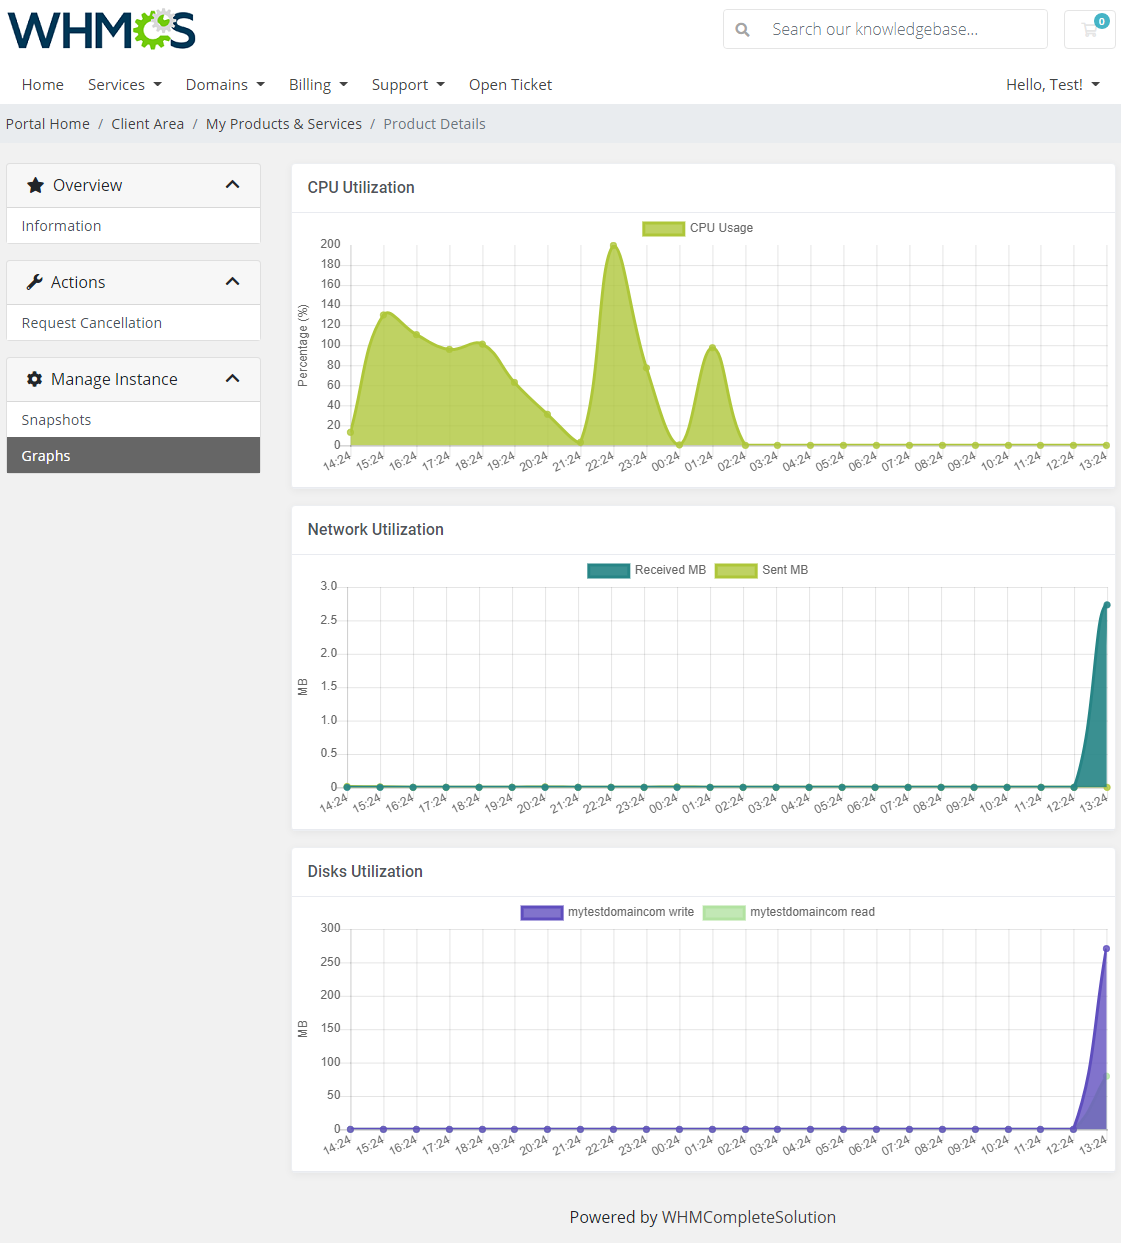The height and width of the screenshot is (1243, 1121).
Task: Click the Network Utilization heading
Action: click(376, 529)
